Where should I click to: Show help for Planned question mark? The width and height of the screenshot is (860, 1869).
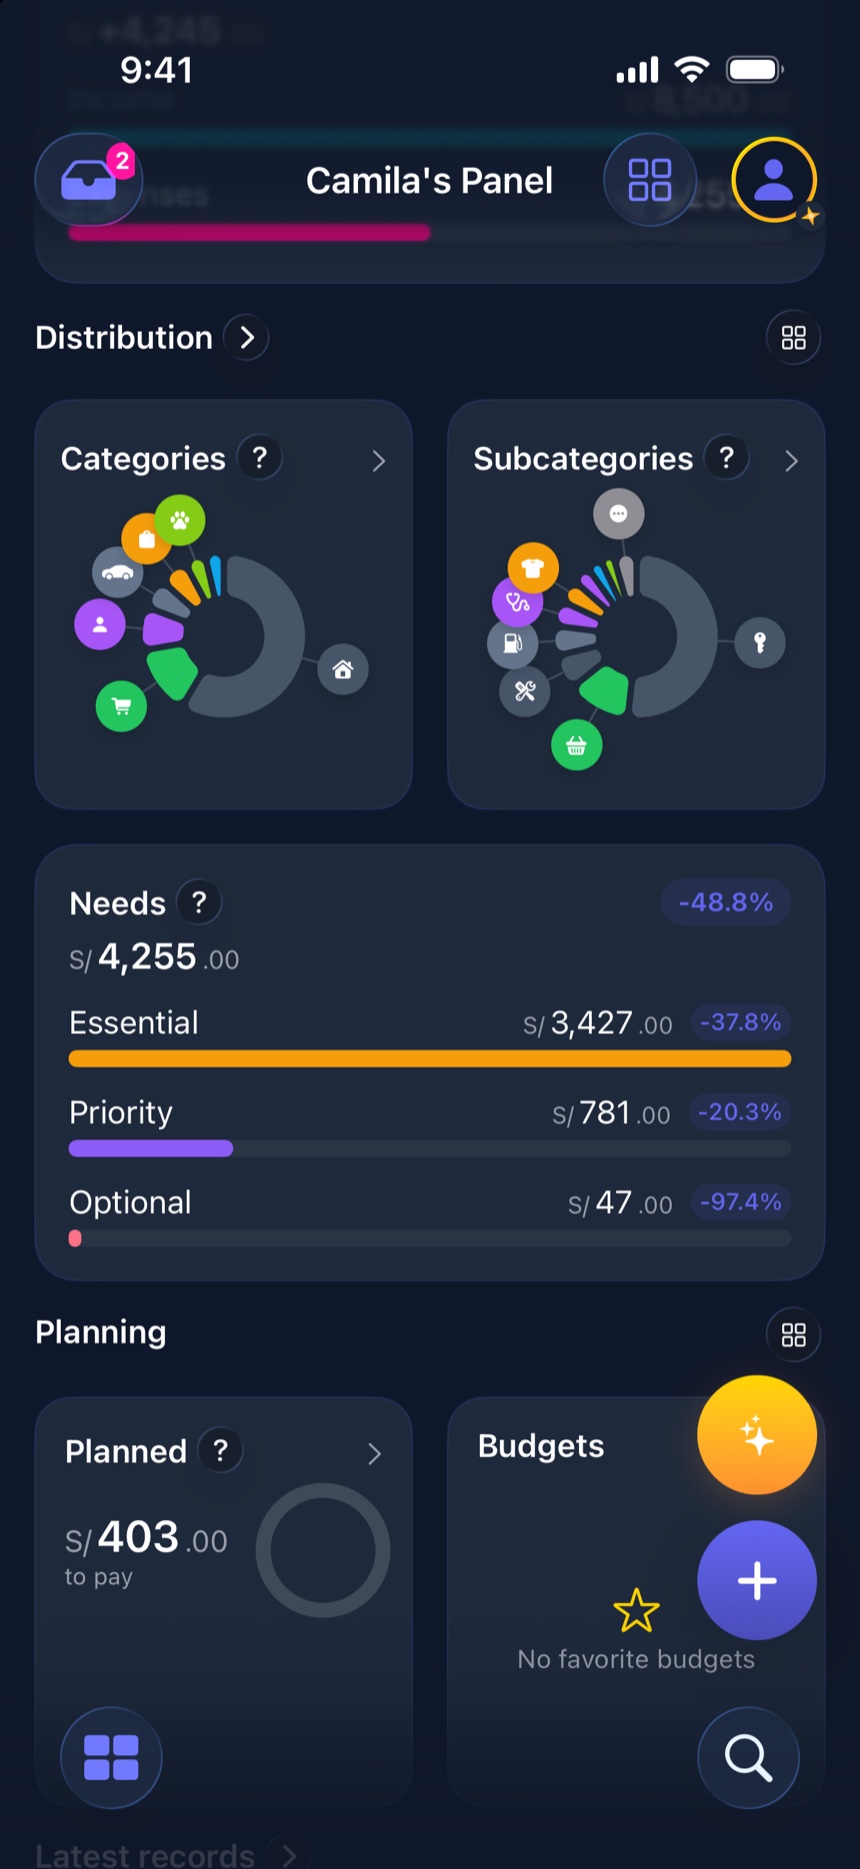(221, 1450)
